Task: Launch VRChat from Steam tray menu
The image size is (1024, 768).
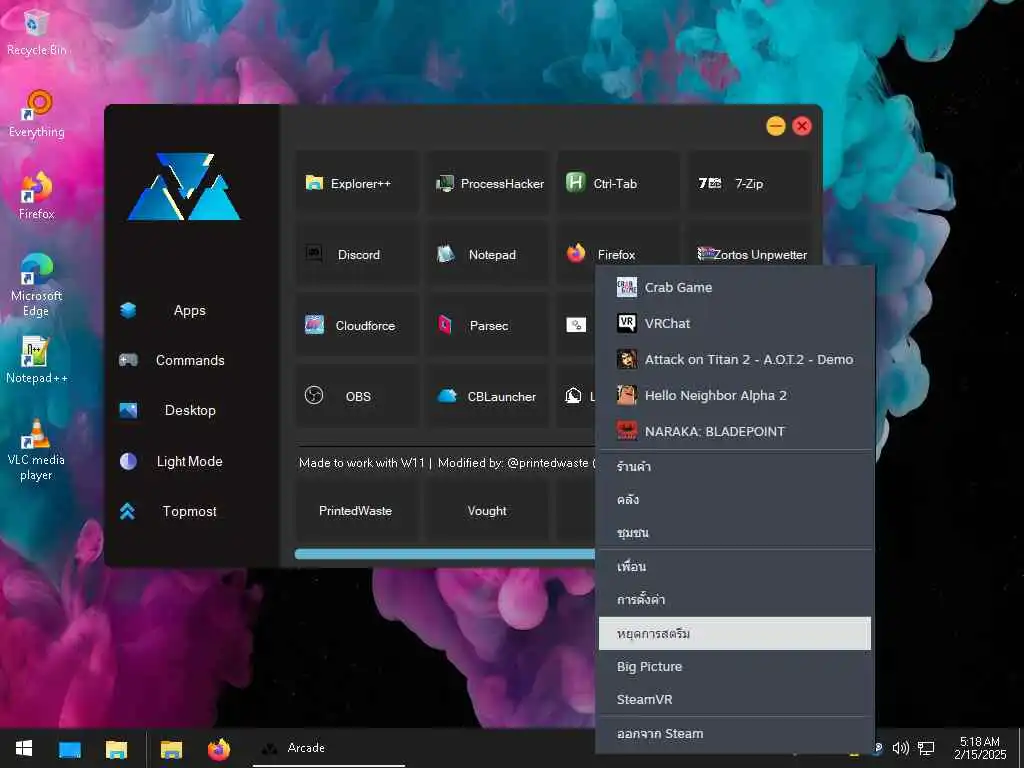Action: (x=735, y=323)
